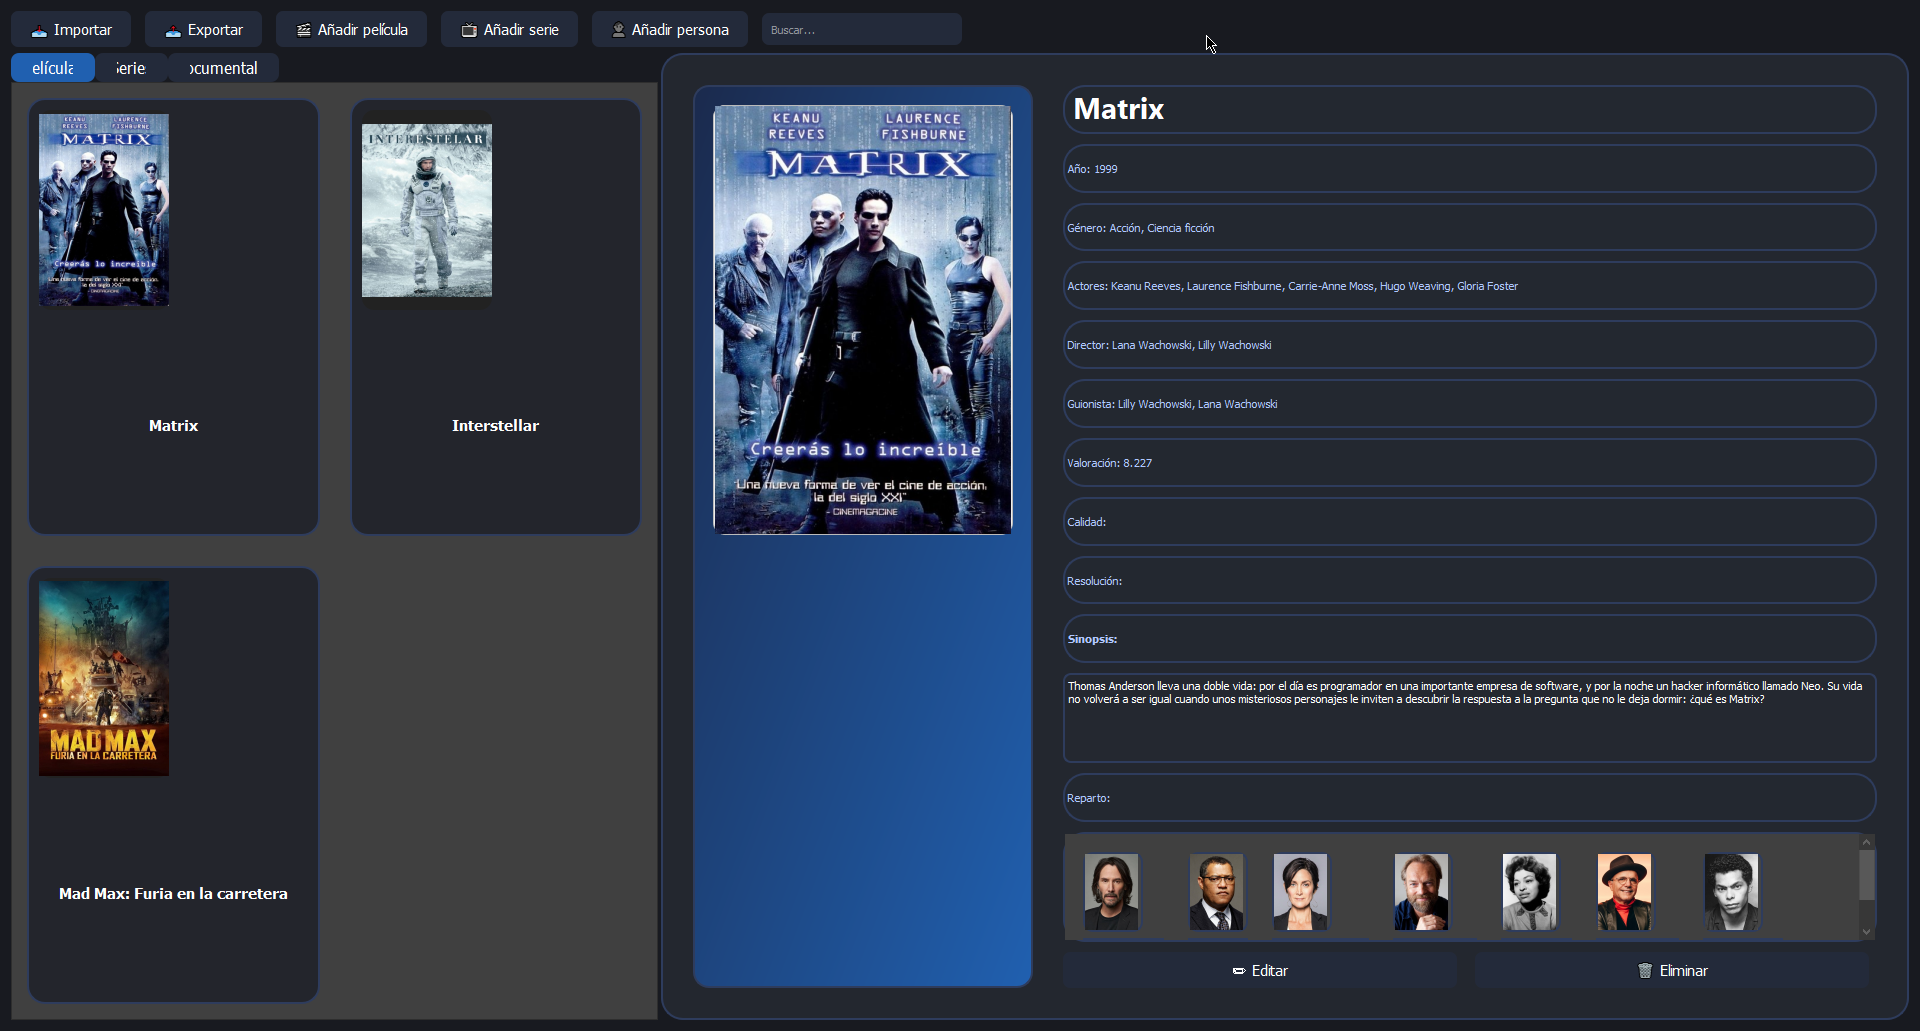Click the Interstellar title label
The height and width of the screenshot is (1031, 1920).
(x=495, y=426)
